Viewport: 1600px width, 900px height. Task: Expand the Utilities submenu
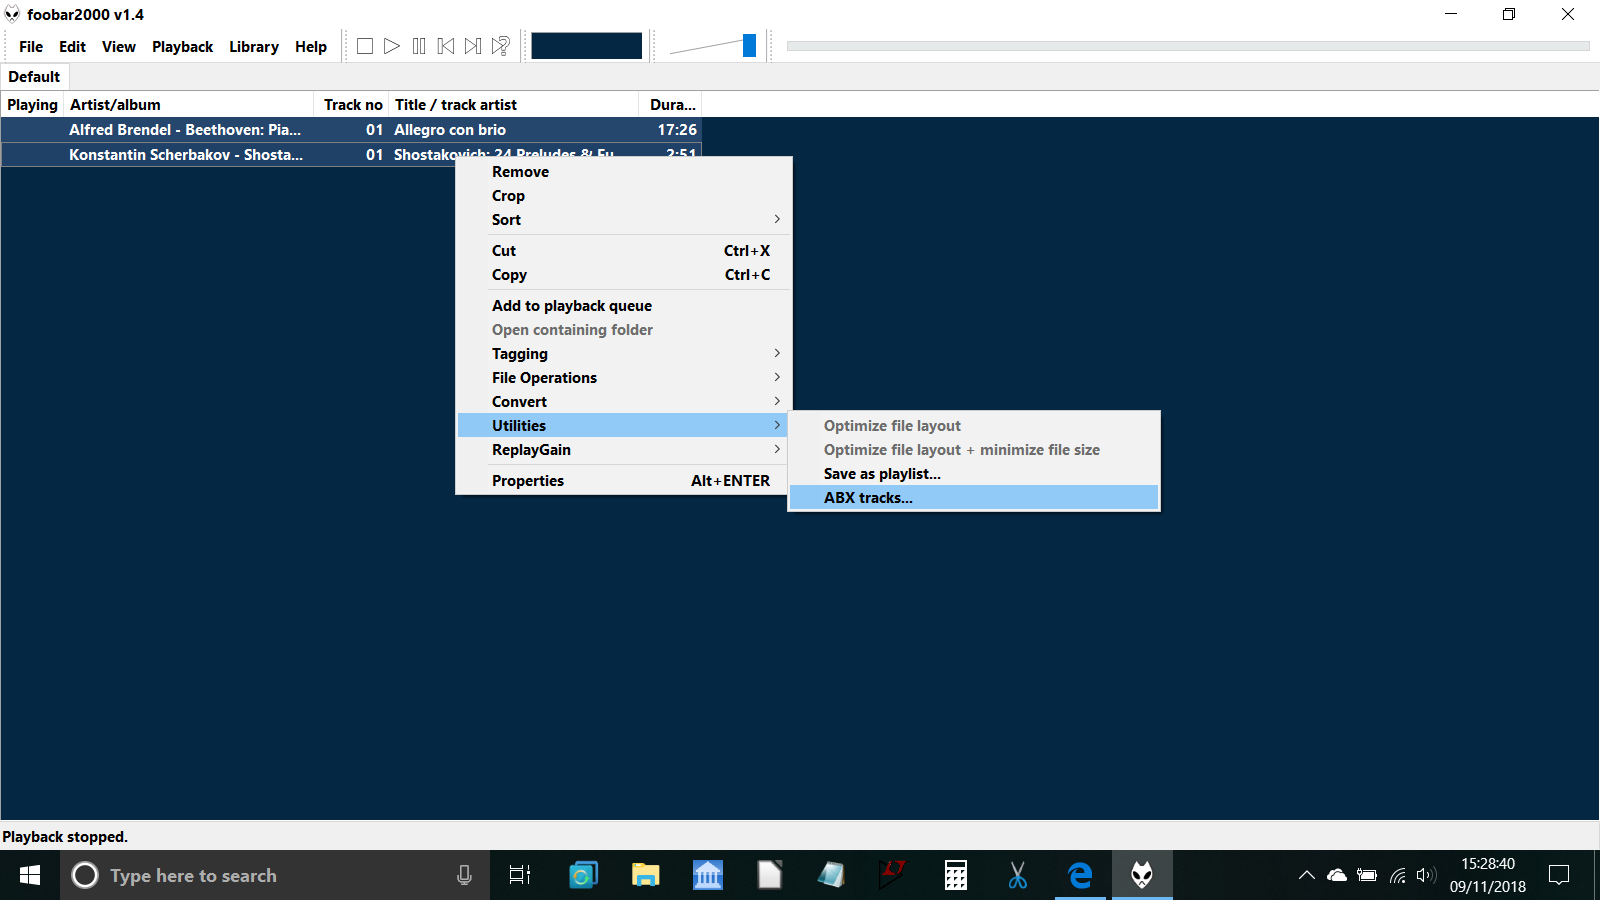click(624, 426)
